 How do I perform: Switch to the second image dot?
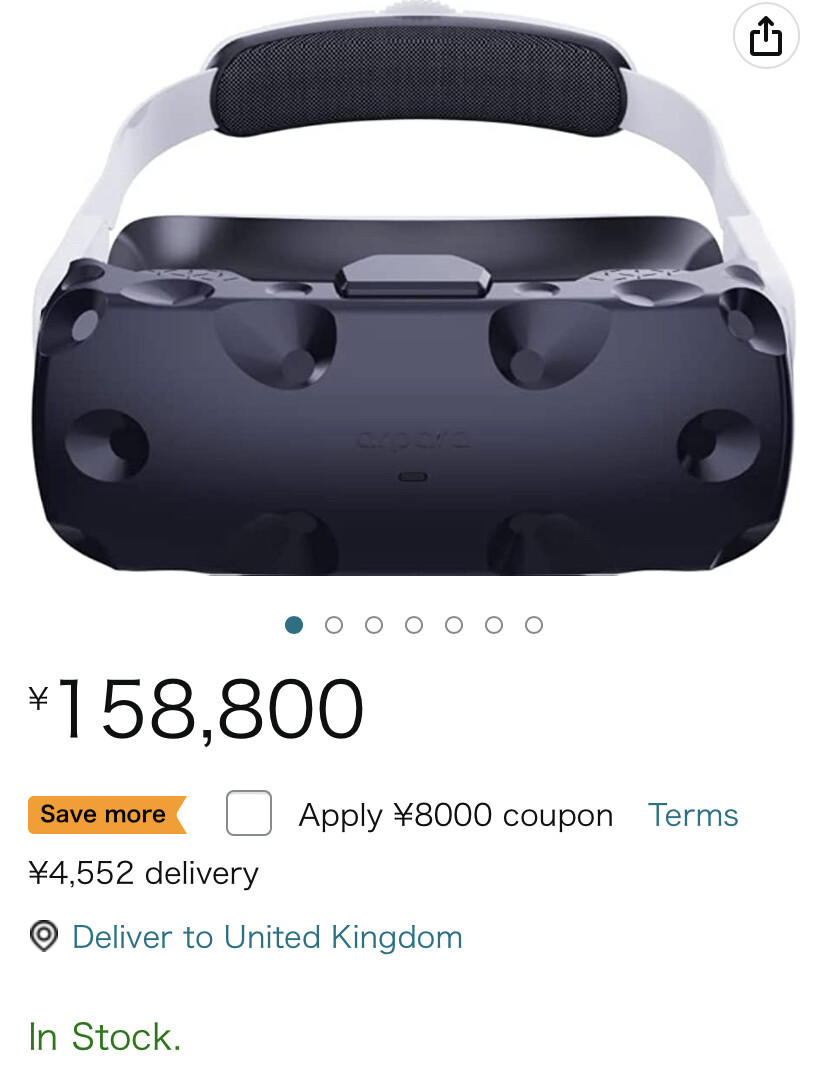point(334,625)
